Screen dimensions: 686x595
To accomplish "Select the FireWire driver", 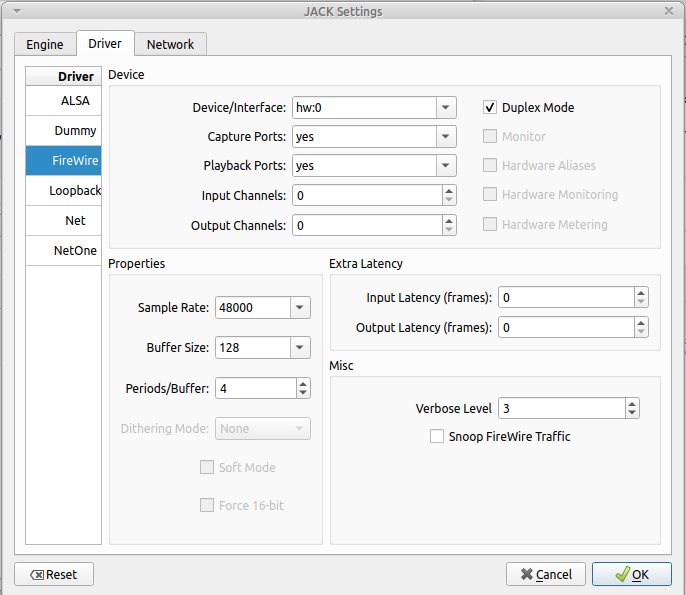I will 64,161.
